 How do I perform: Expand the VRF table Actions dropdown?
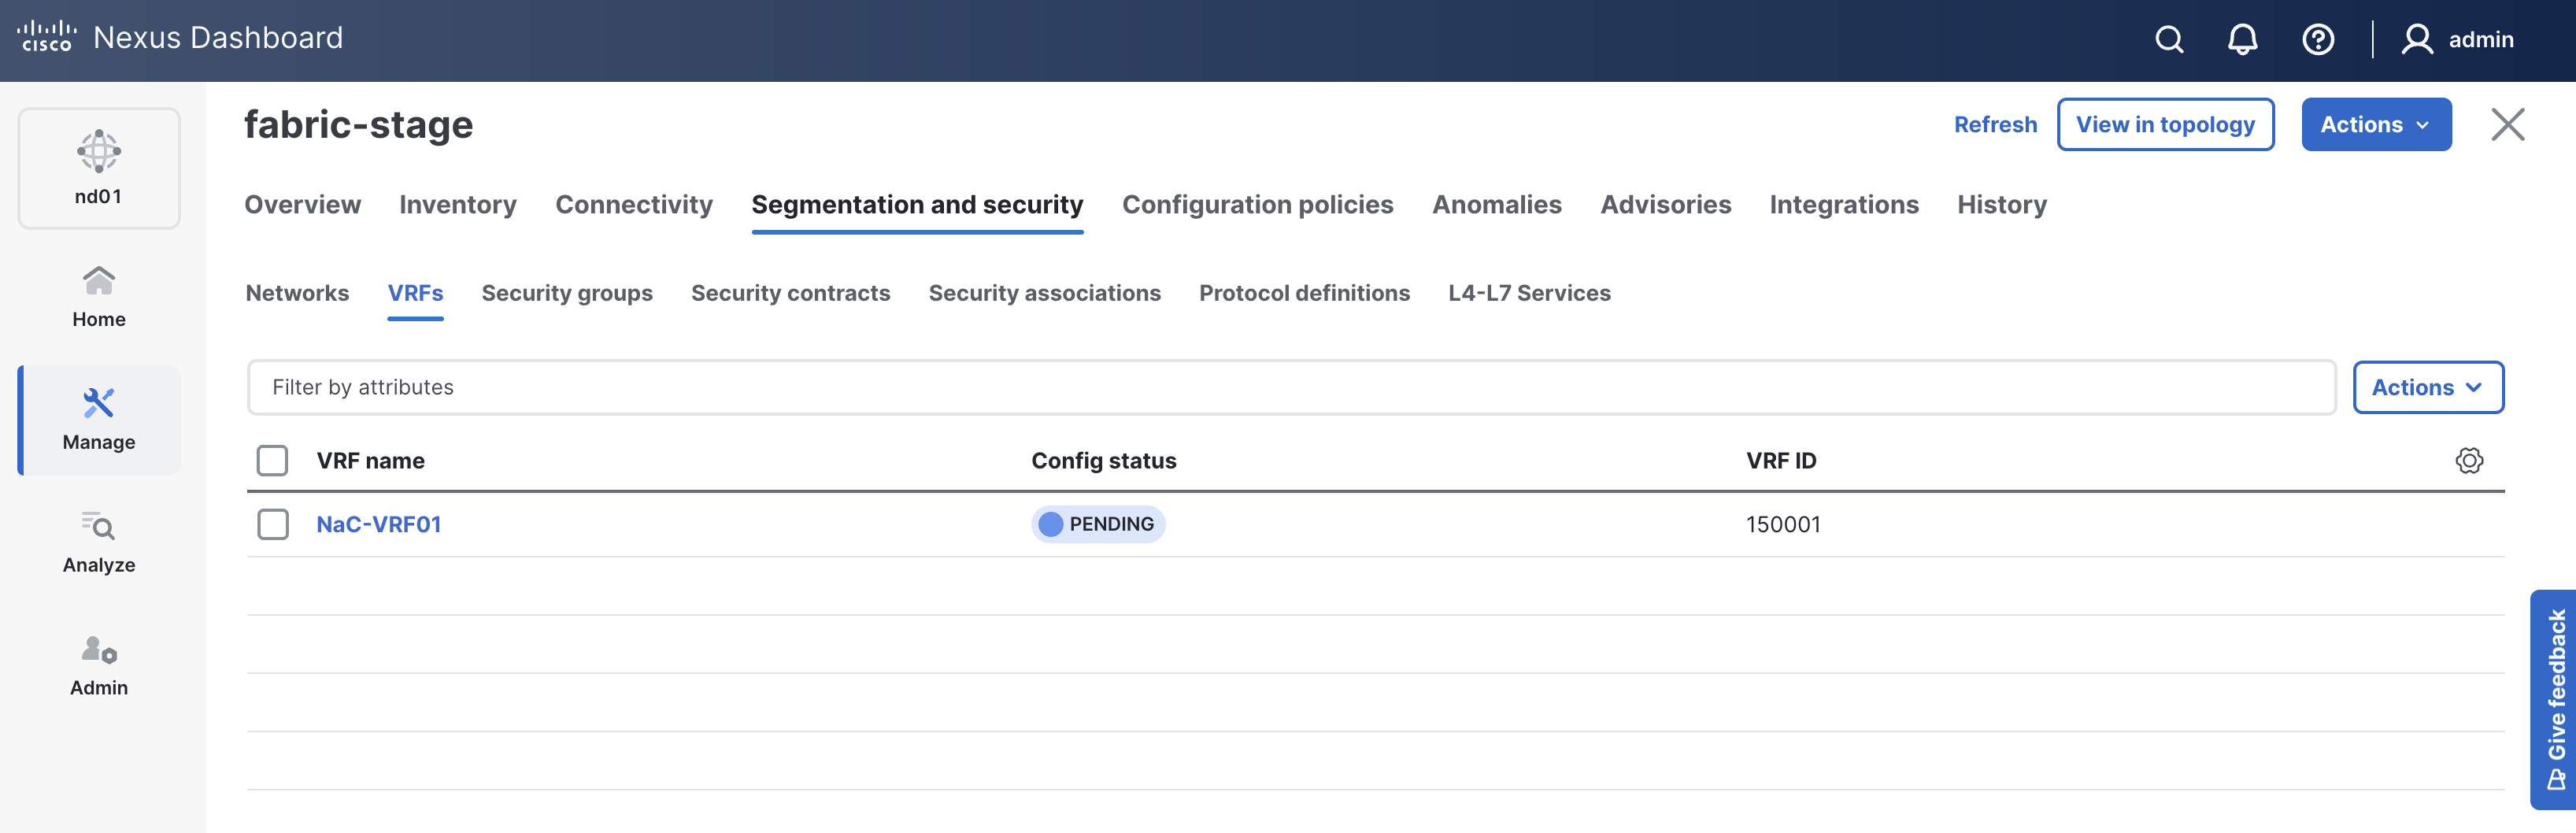[x=2428, y=387]
